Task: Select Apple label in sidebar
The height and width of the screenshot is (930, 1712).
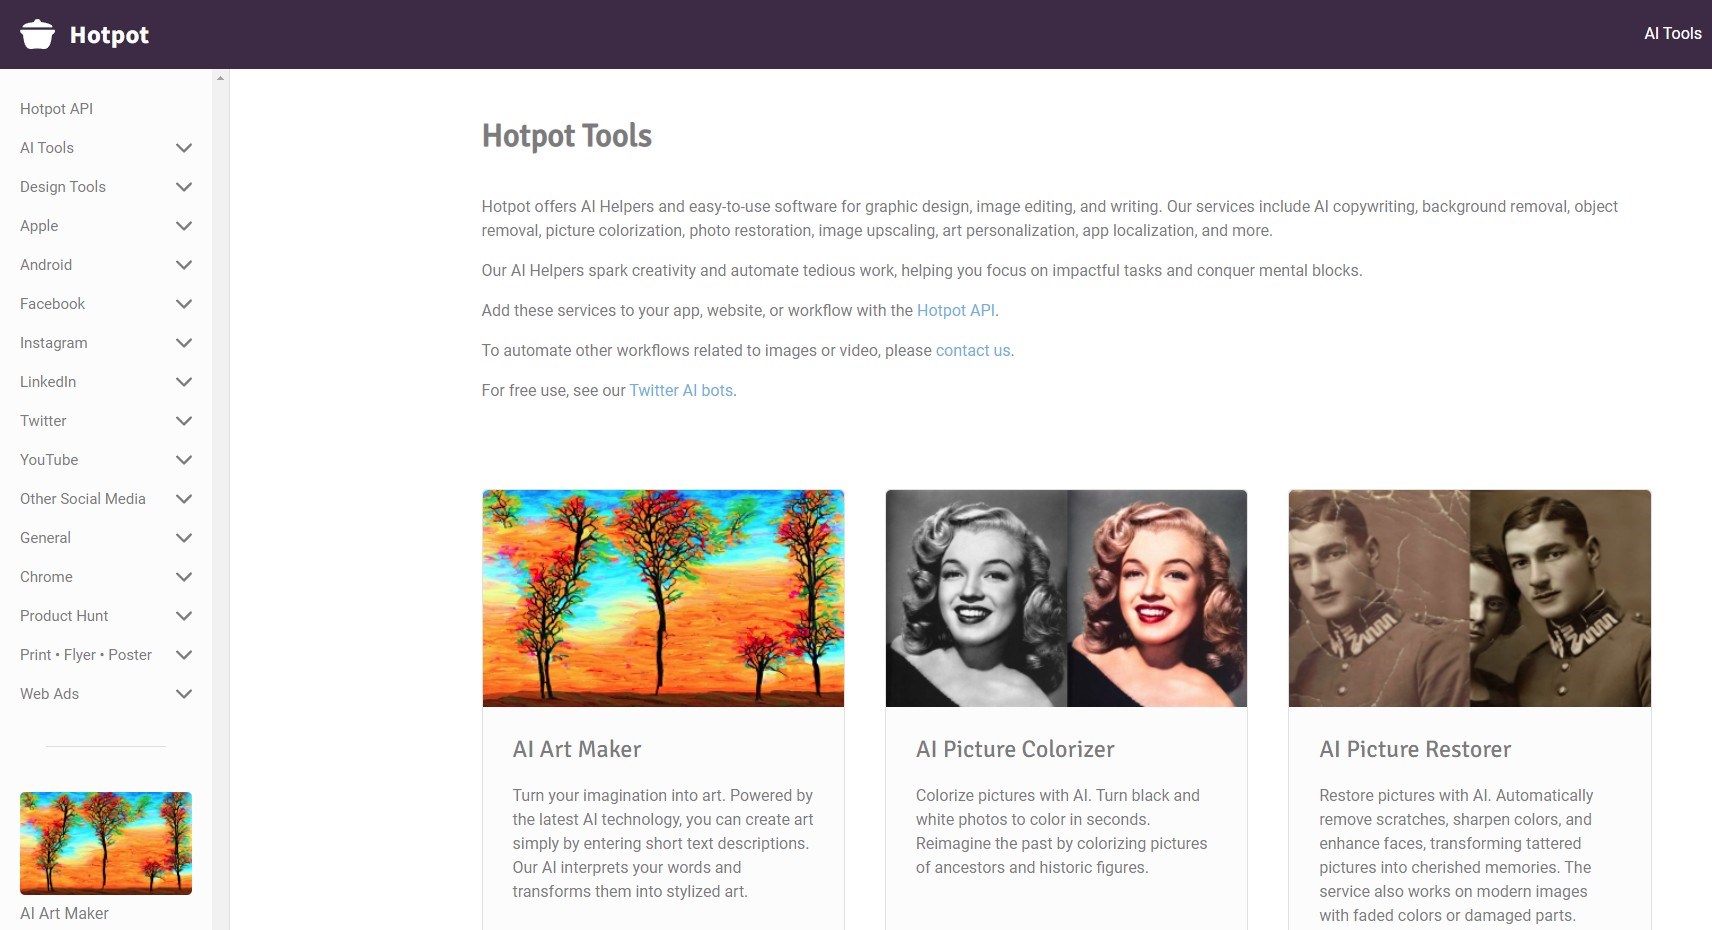Action: (39, 225)
